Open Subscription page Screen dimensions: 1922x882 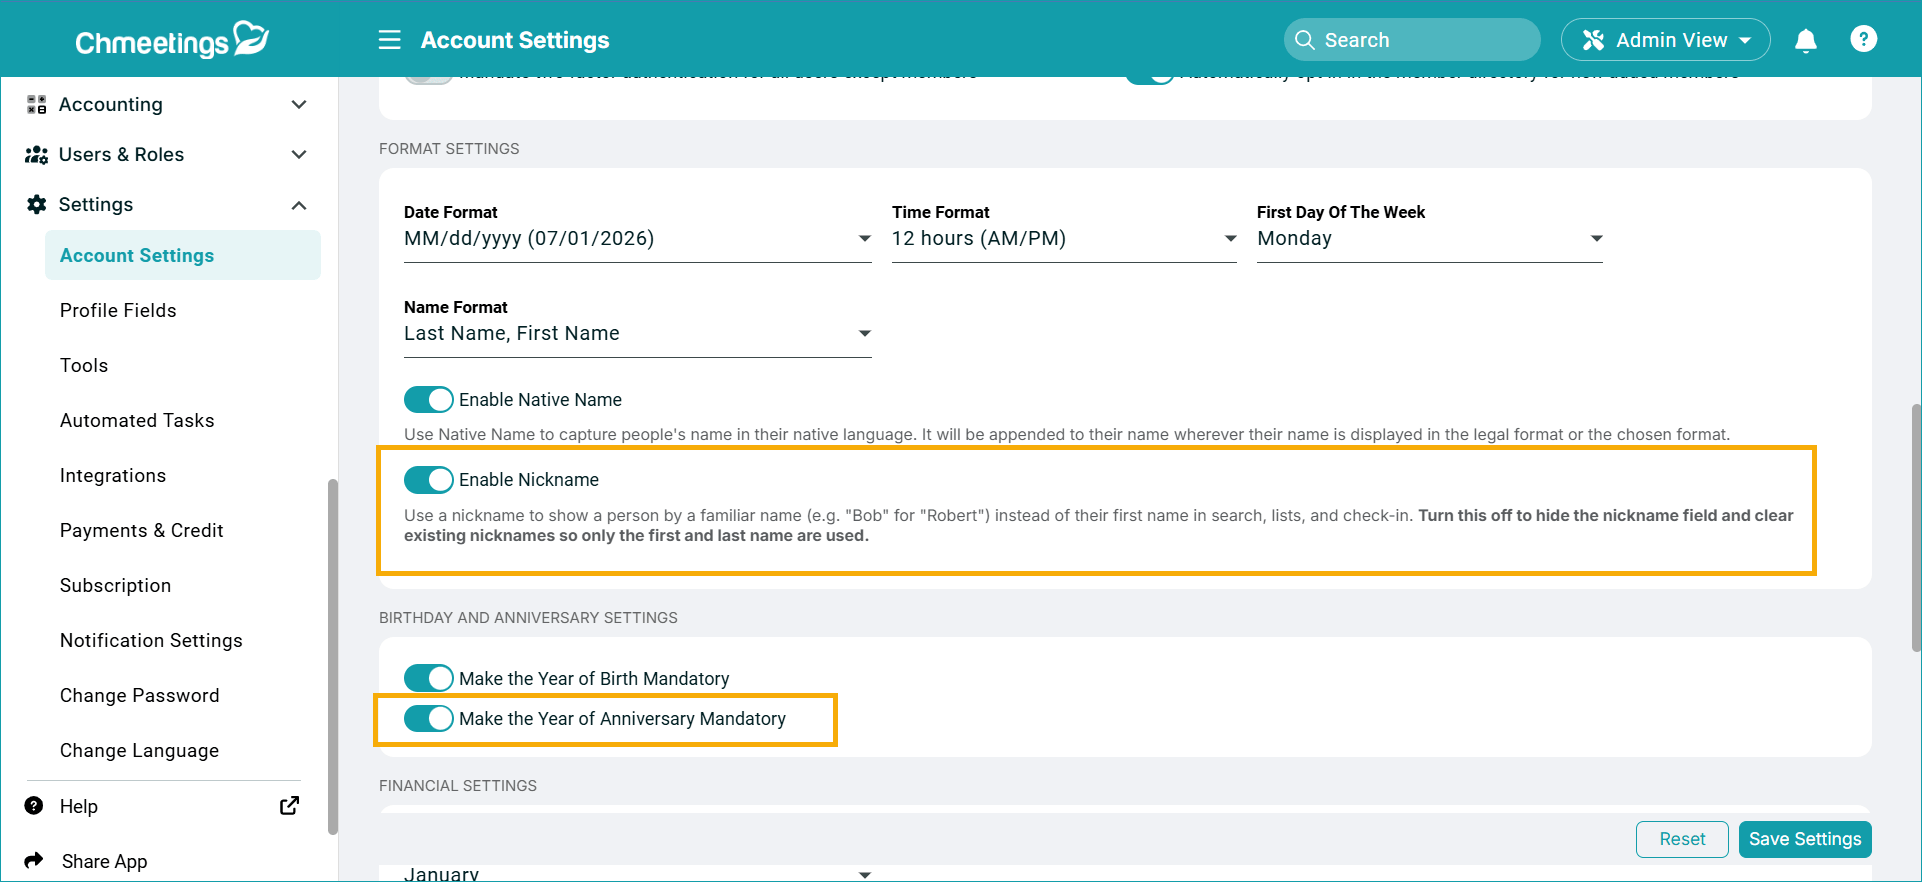116,585
